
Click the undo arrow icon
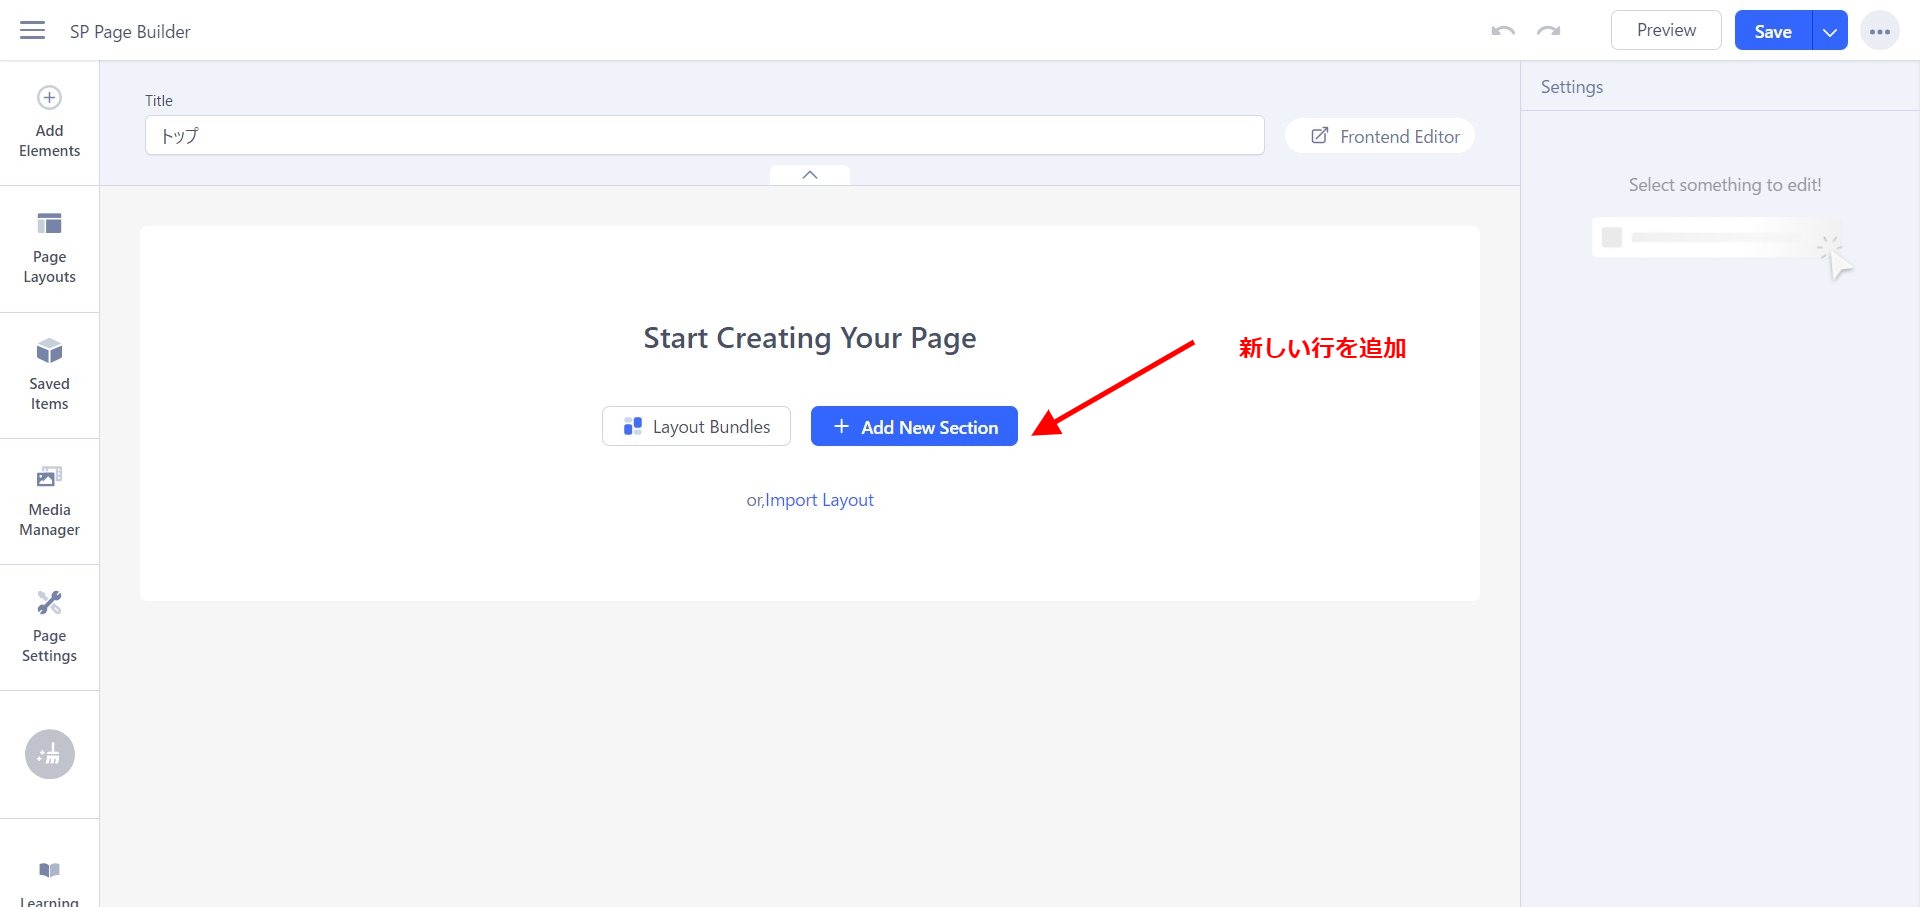(x=1502, y=31)
